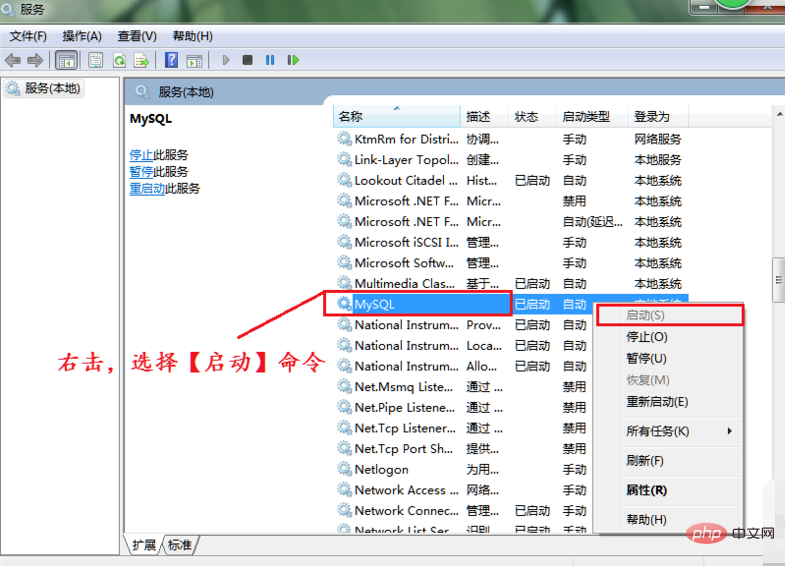Click the show/hide action pane icon
The image size is (785, 566).
194,61
